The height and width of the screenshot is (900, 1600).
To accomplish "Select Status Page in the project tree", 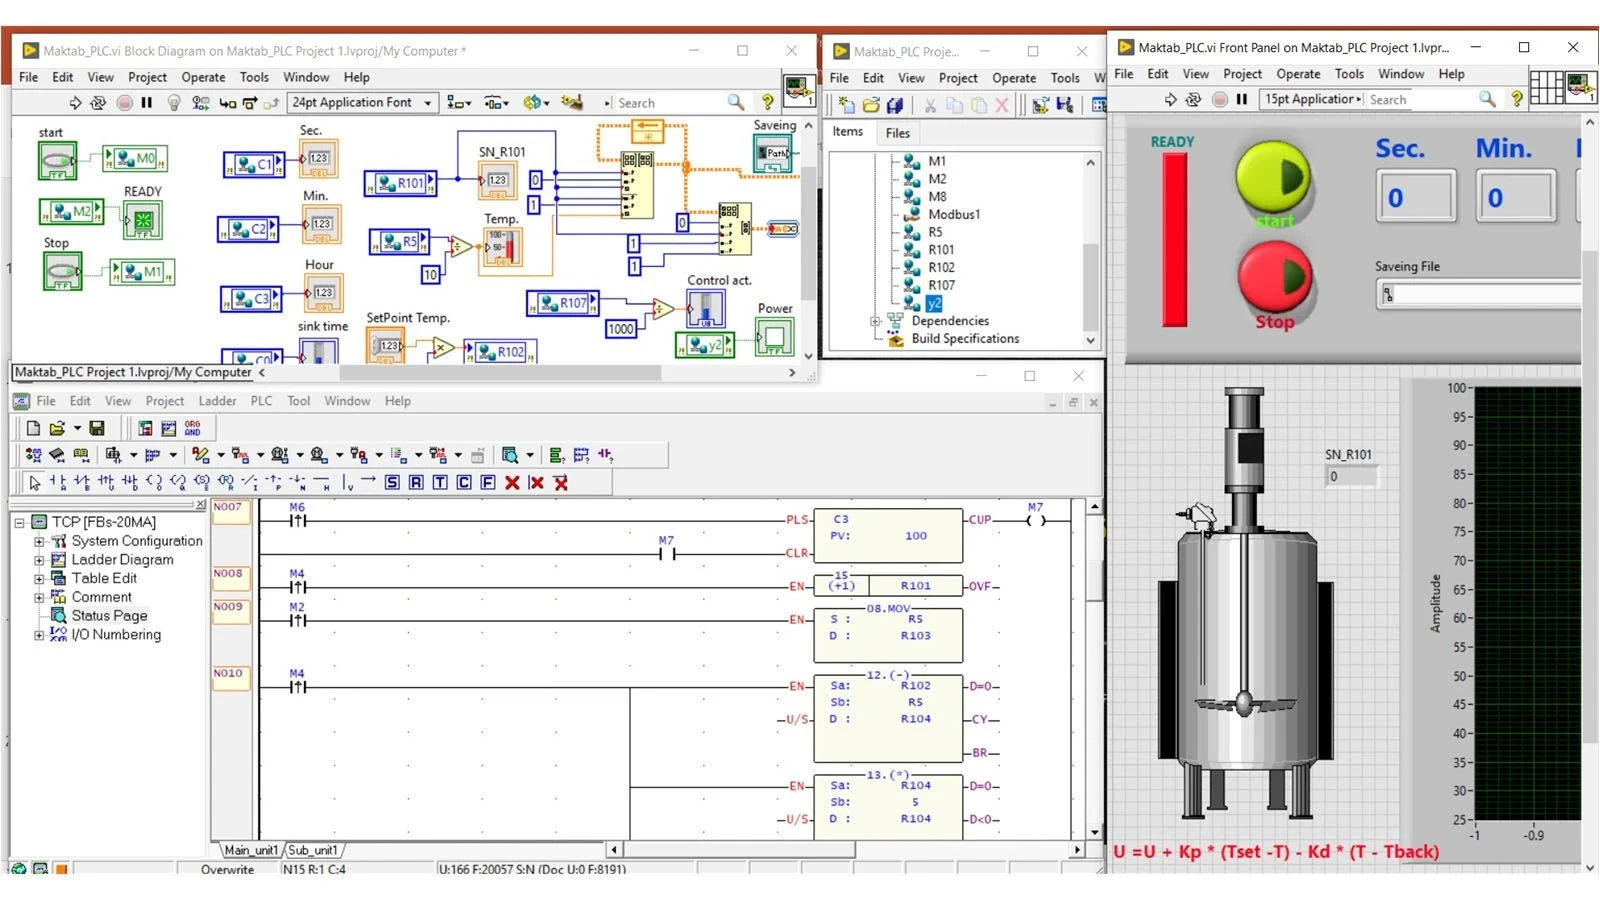I will coord(109,616).
